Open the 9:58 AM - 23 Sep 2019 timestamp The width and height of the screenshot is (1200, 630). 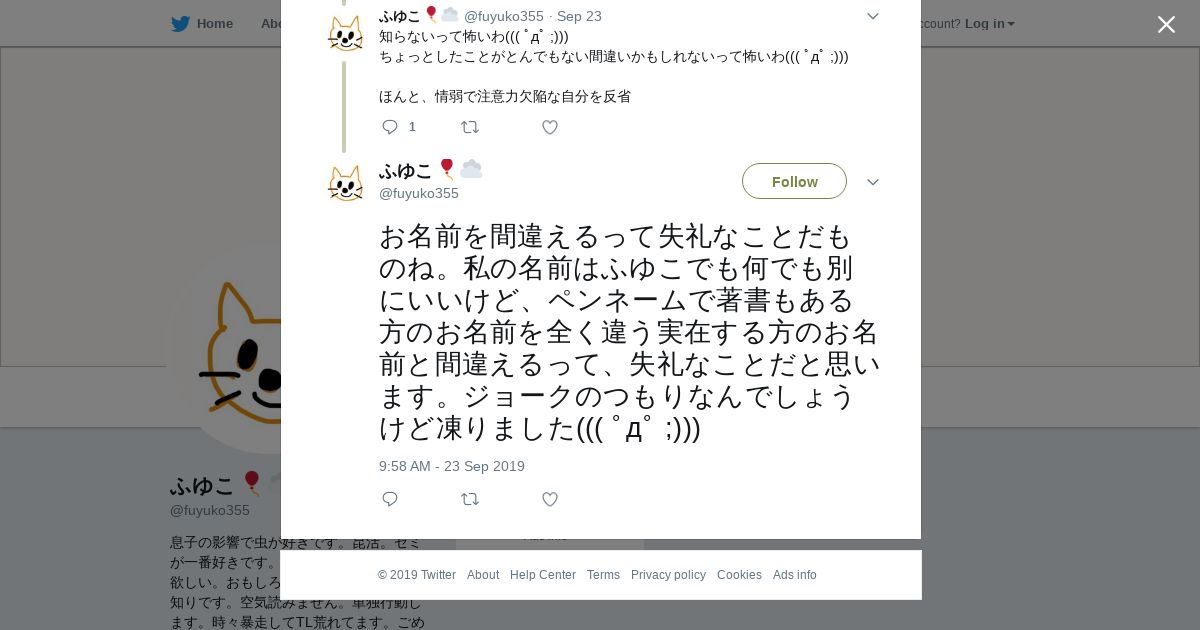coord(452,466)
